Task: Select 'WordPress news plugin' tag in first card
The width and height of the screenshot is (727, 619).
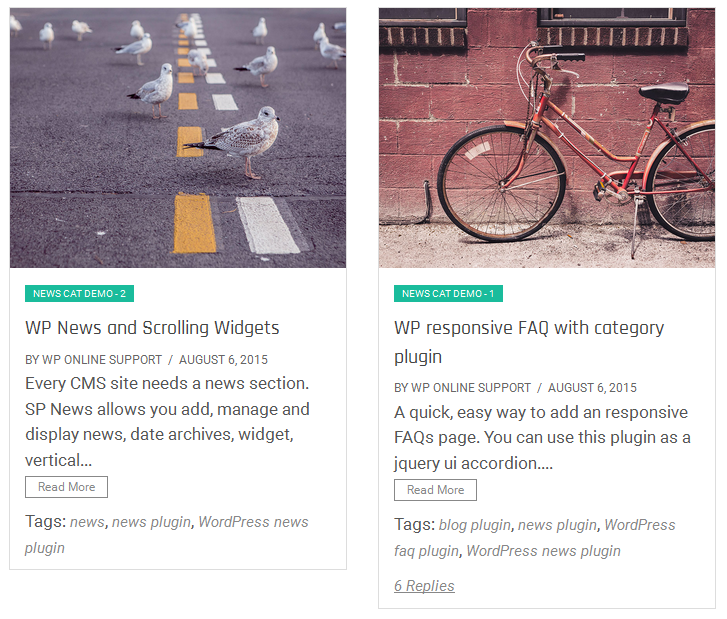Action: (253, 522)
